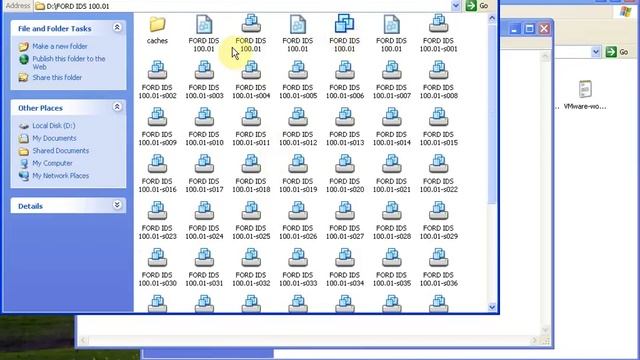The width and height of the screenshot is (640, 360).
Task: Select FORD IDS 100.01-s031 file icon
Action: click(x=204, y=258)
